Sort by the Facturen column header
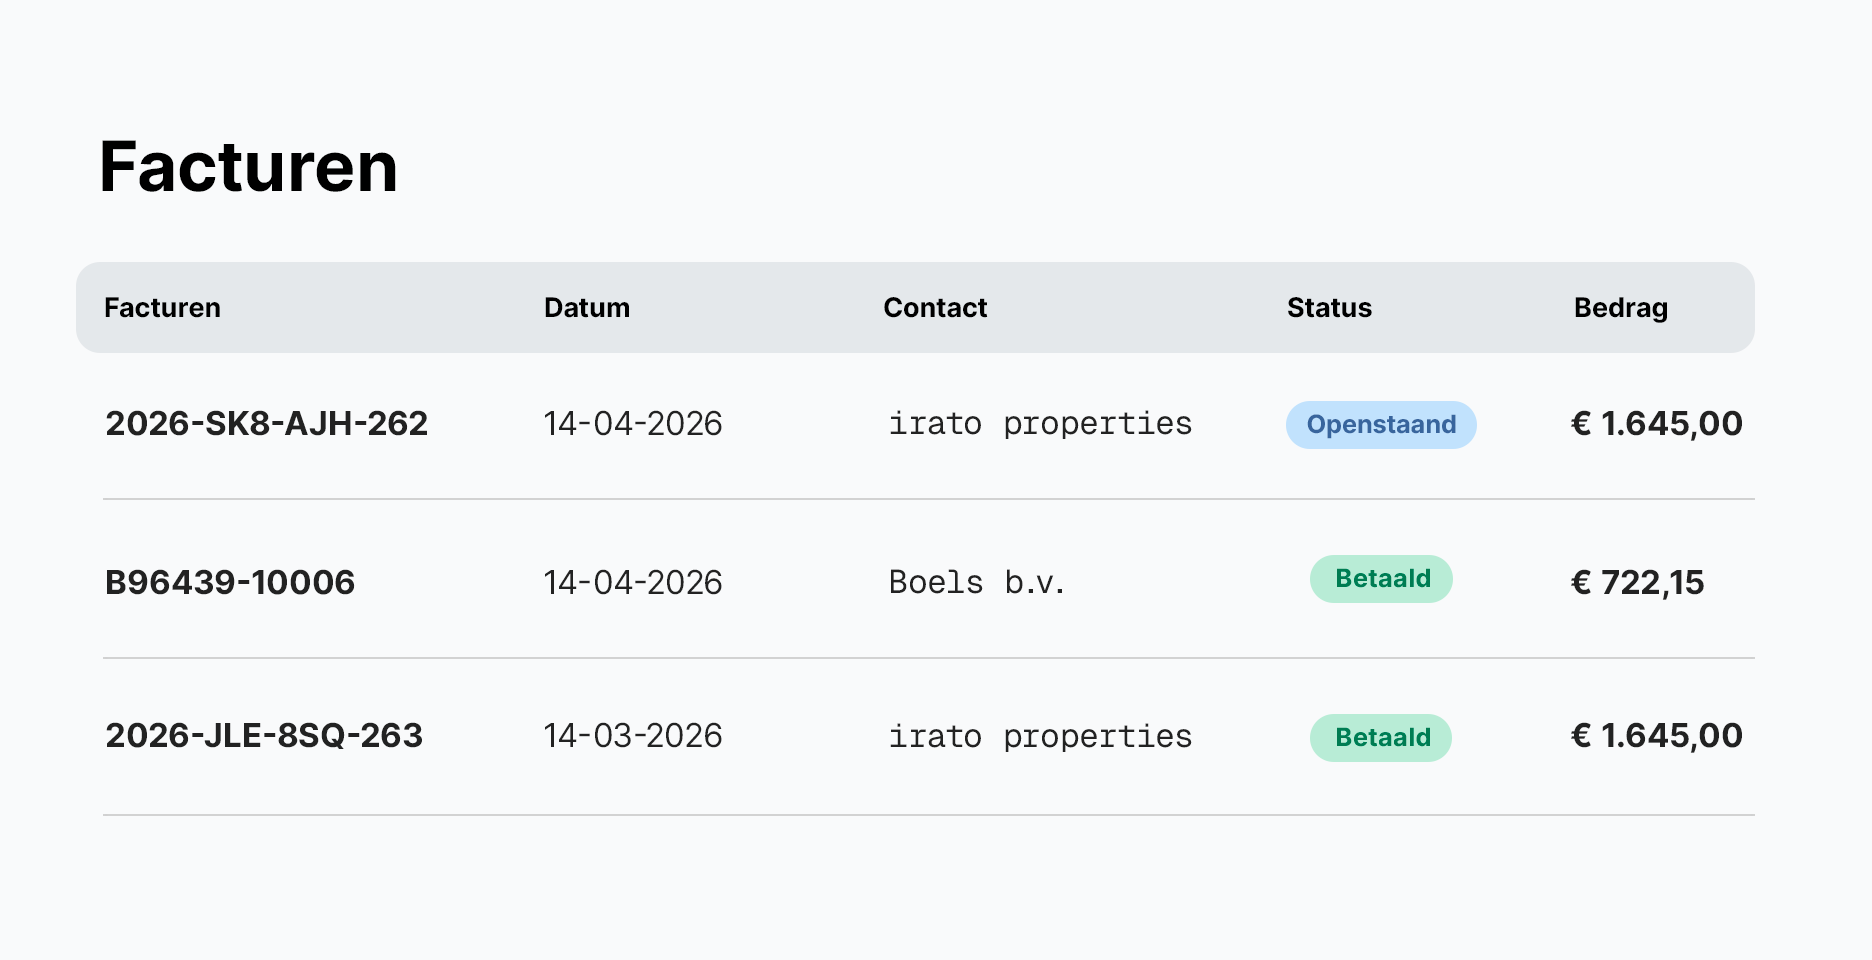 (x=162, y=308)
